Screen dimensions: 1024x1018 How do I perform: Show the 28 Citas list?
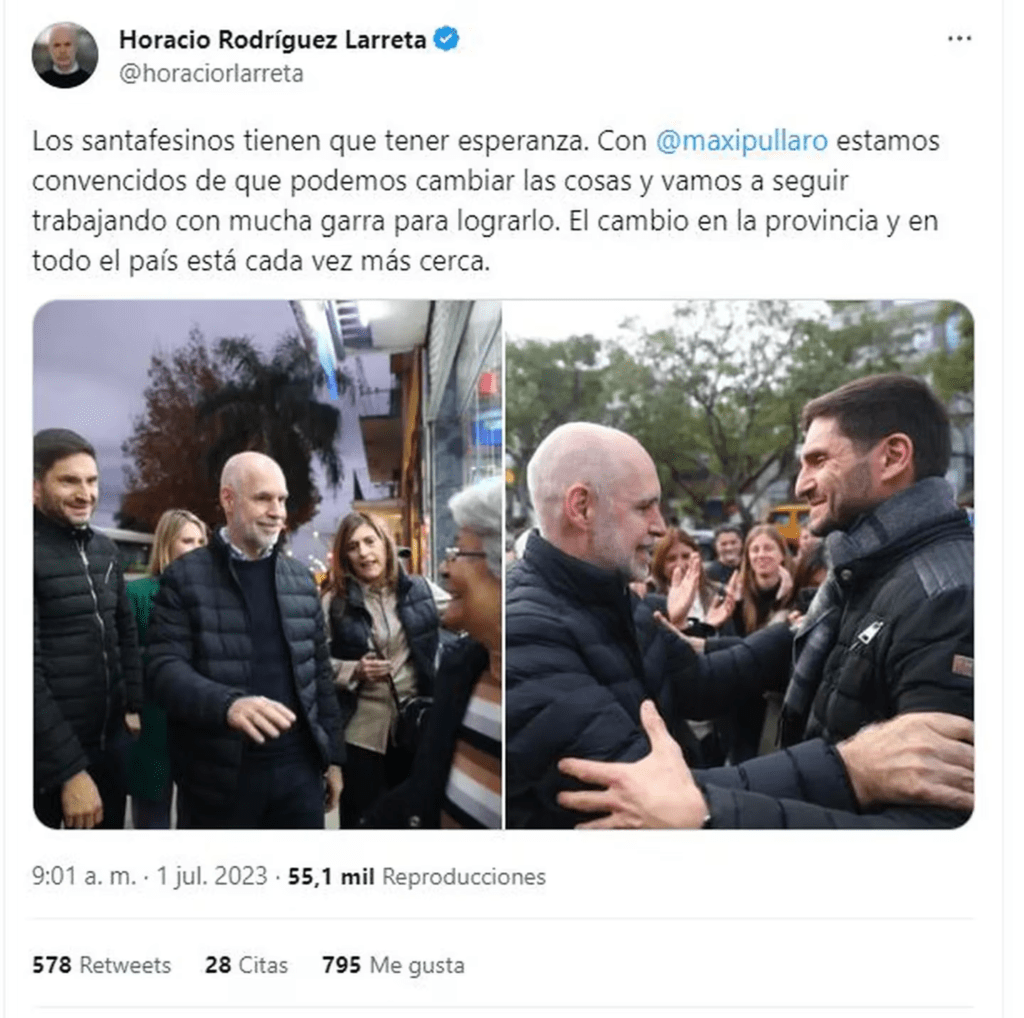[x=246, y=965]
